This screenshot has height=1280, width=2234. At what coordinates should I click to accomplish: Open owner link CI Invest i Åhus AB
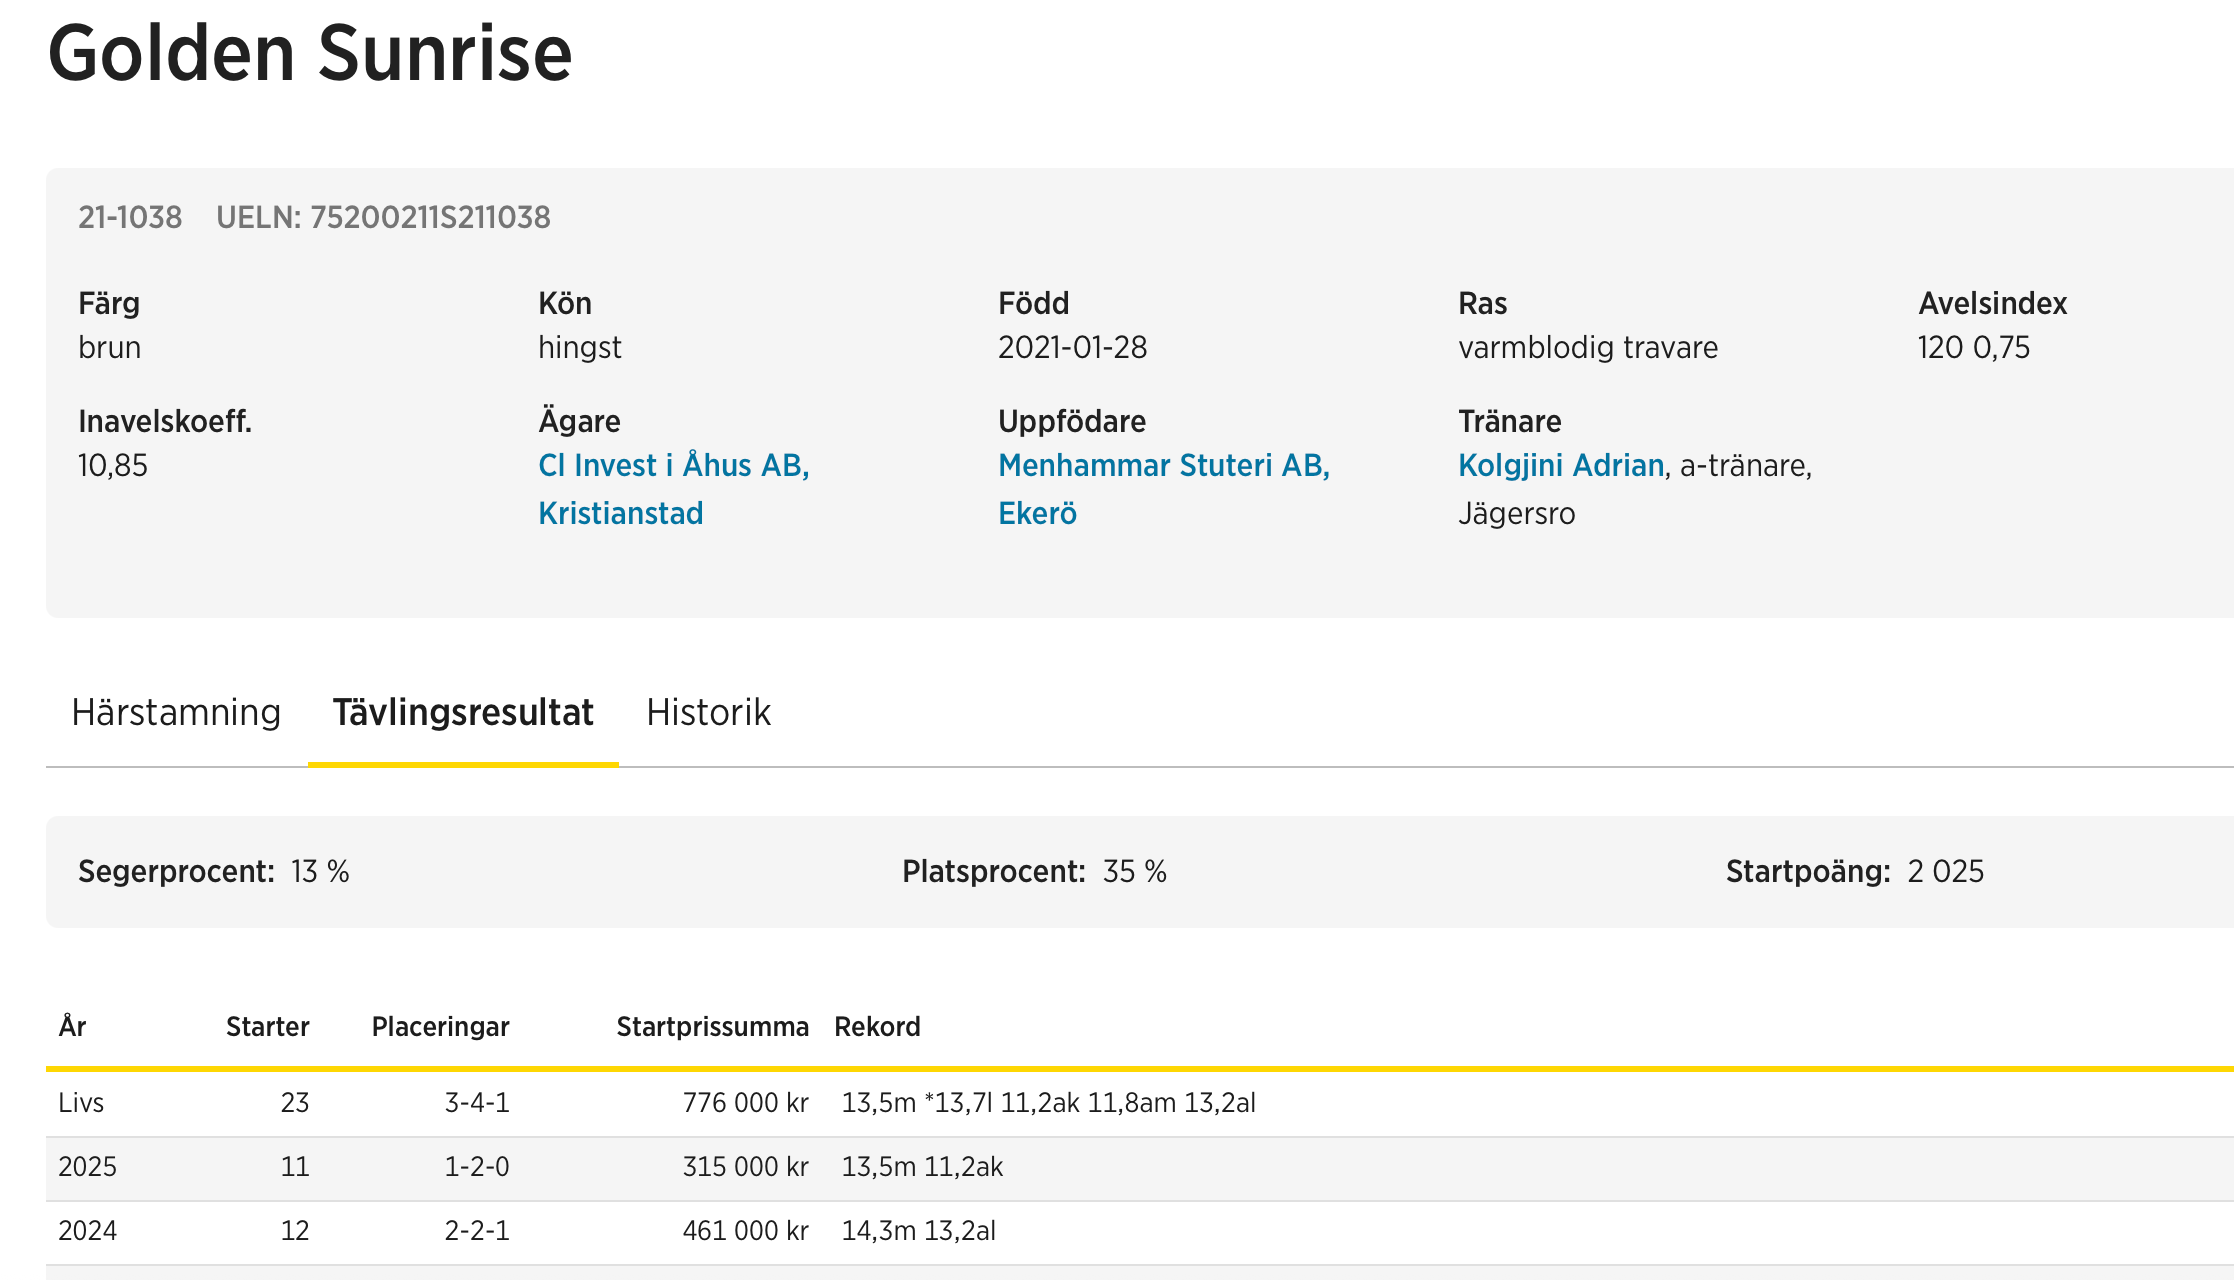(x=673, y=466)
